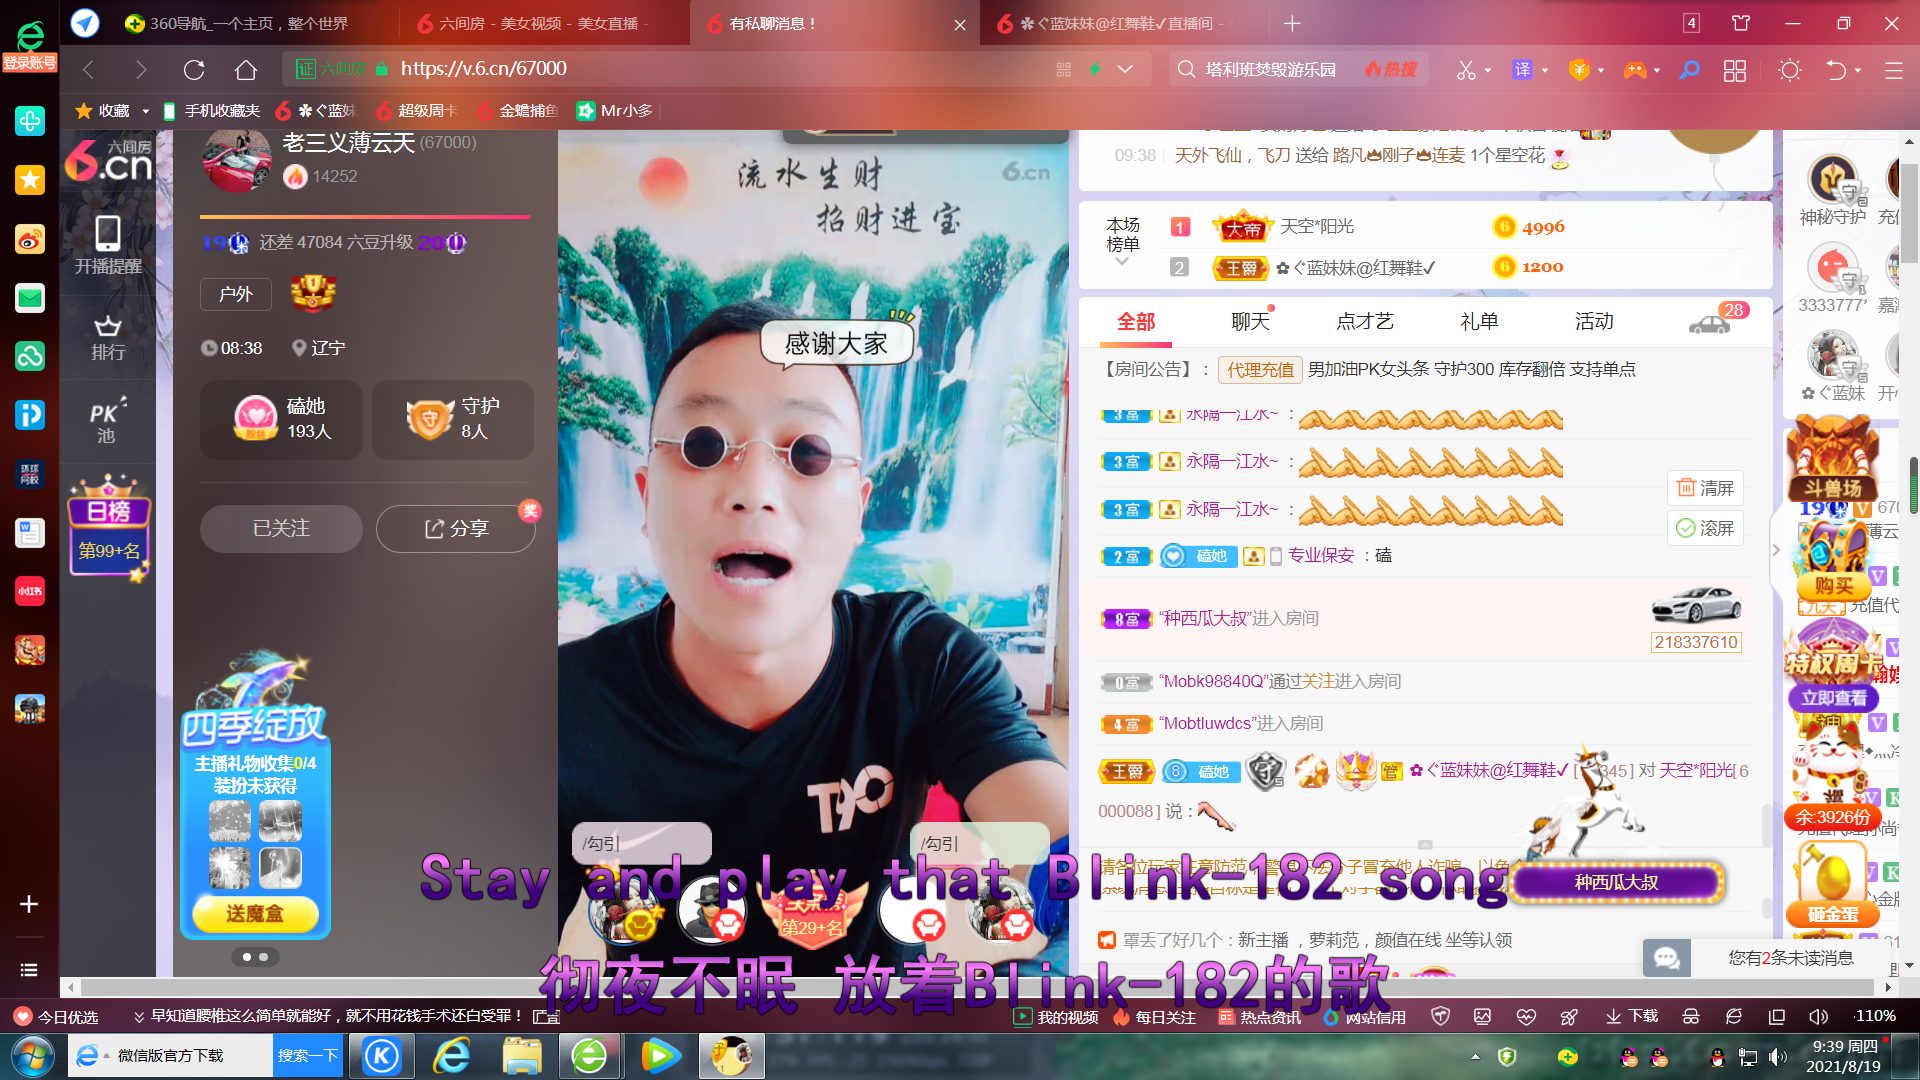
Task: Go to browser home page icon
Action: point(246,70)
